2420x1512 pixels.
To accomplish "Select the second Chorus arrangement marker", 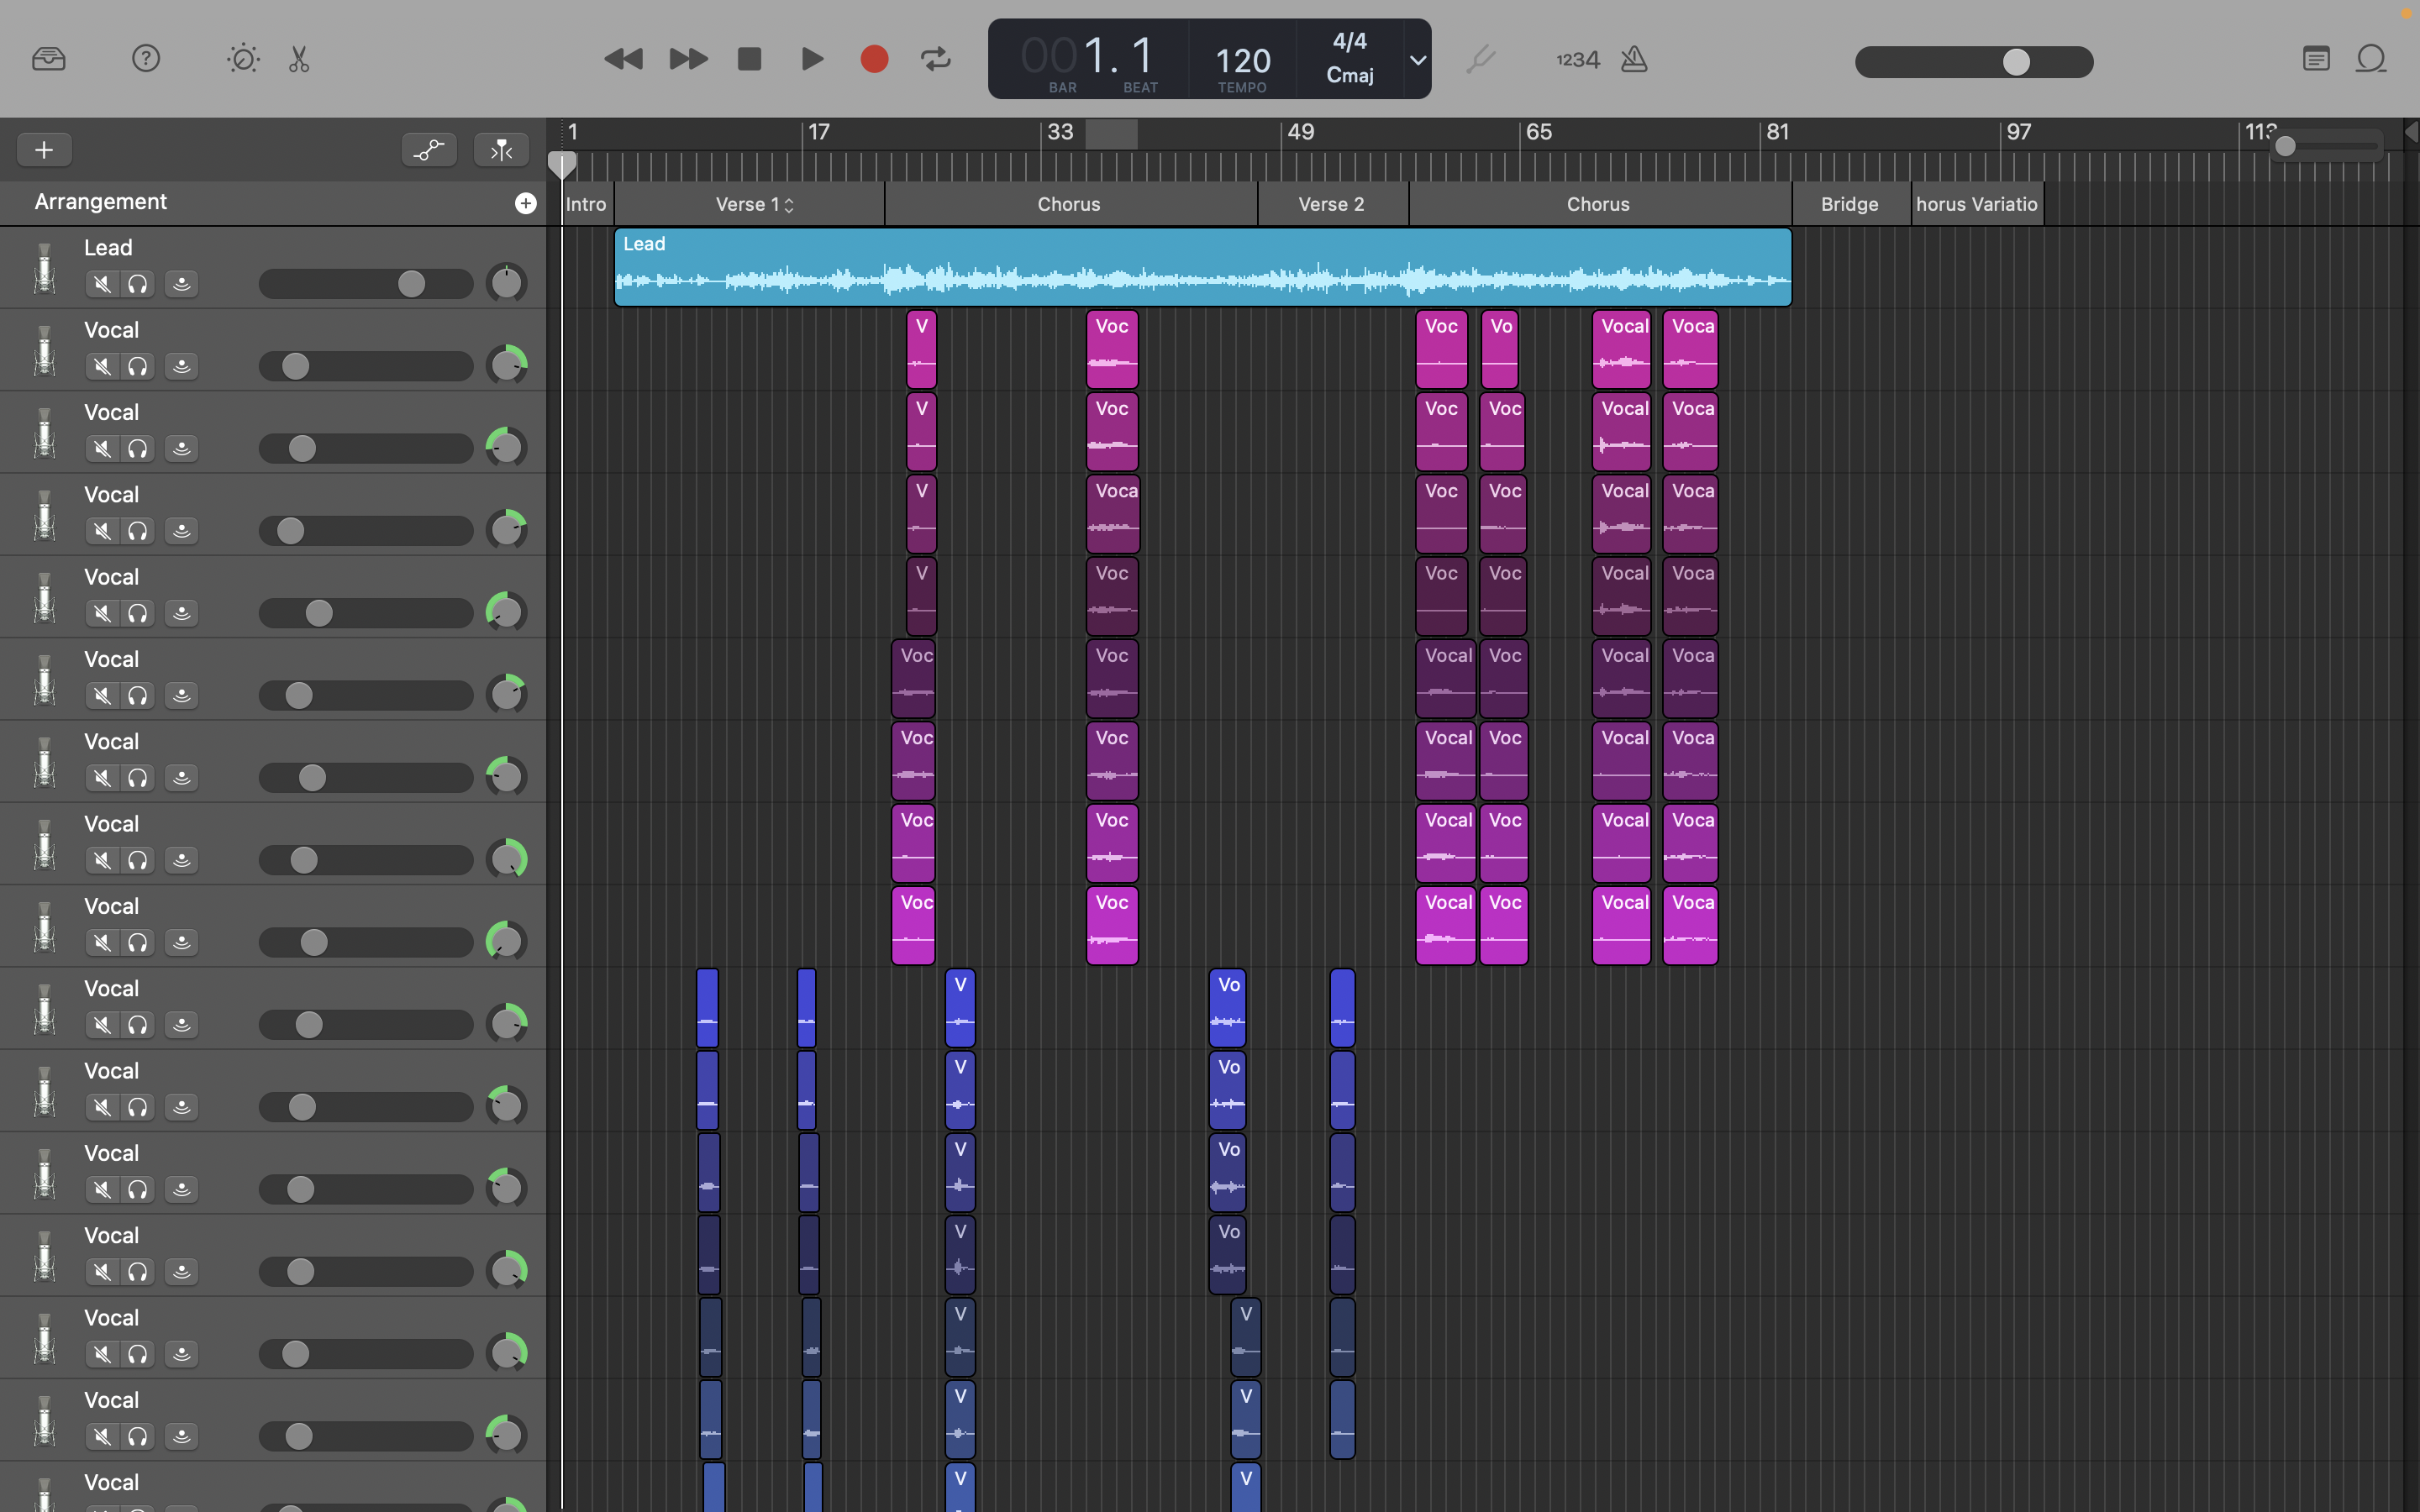I will (x=1599, y=204).
